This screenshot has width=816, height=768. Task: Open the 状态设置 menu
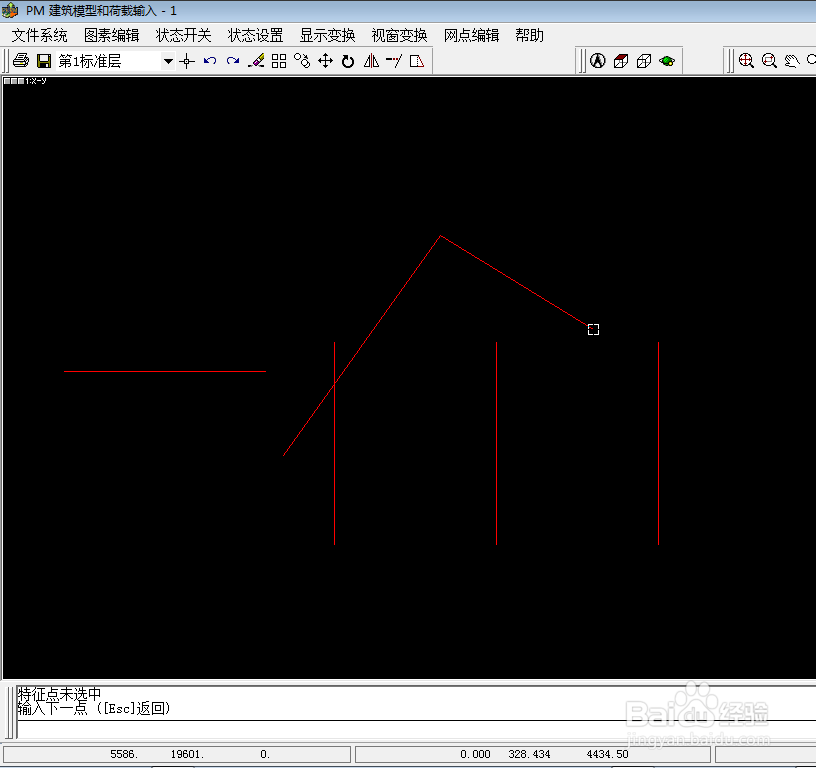coord(255,35)
